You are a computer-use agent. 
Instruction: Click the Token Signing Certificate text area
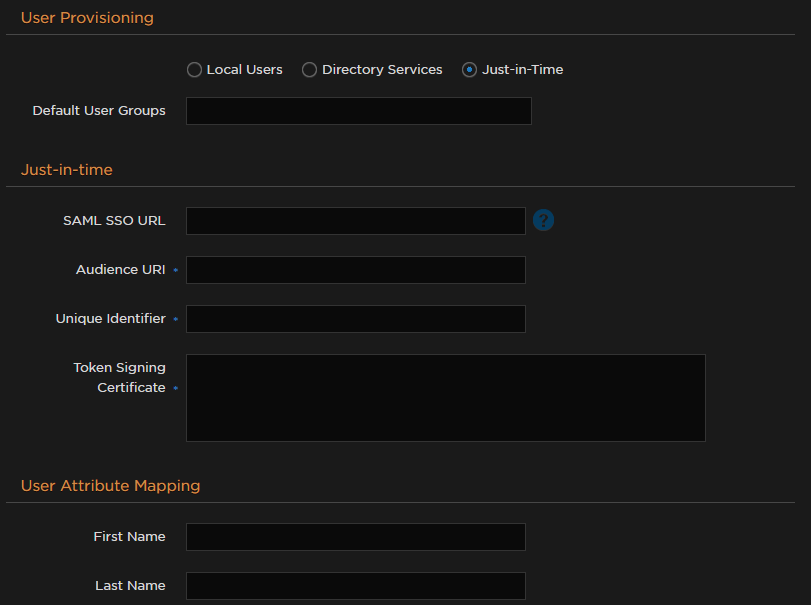pyautogui.click(x=445, y=397)
